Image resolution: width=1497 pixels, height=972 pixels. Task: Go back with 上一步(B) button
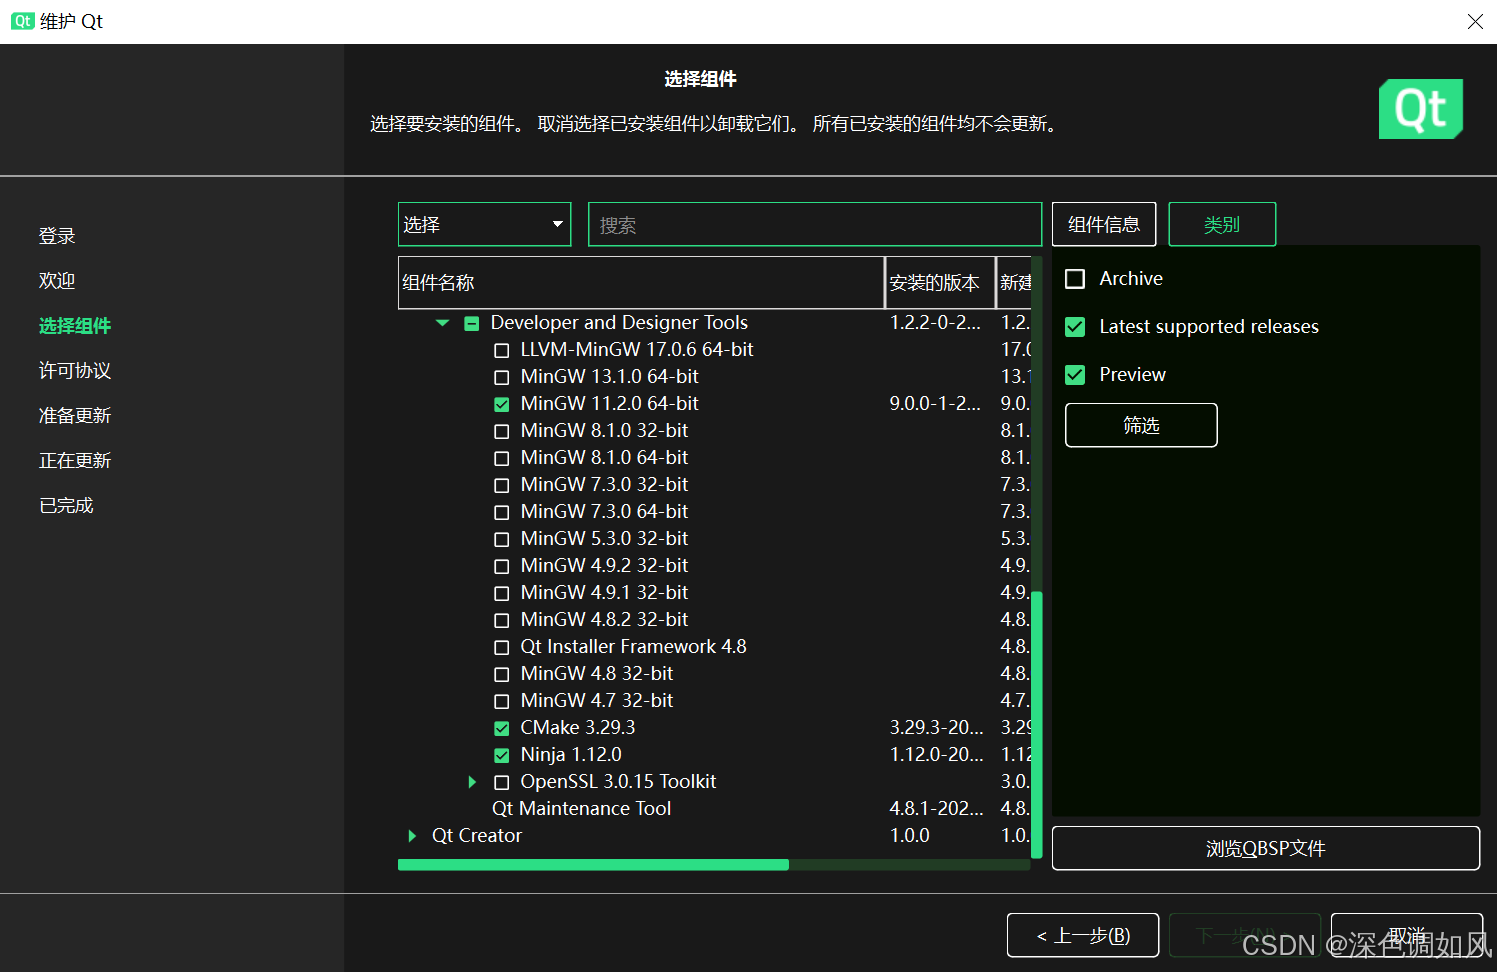(x=1083, y=935)
